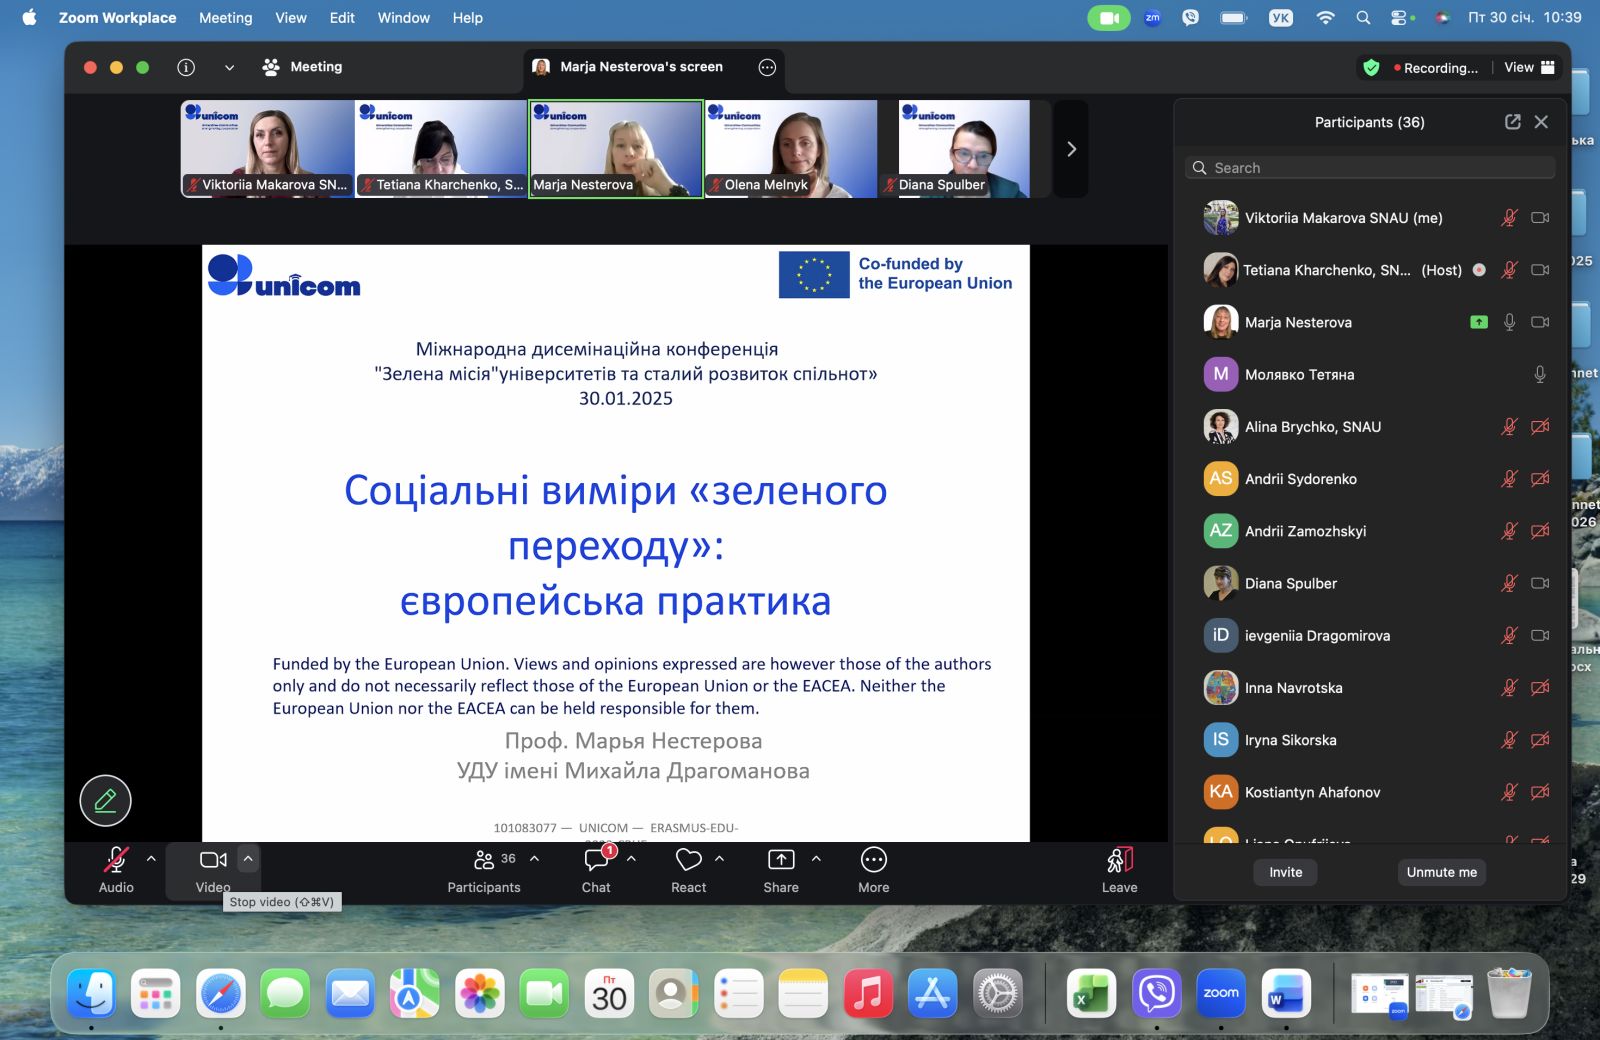
Task: Toggle the Participants panel in toolbar
Action: (x=485, y=861)
